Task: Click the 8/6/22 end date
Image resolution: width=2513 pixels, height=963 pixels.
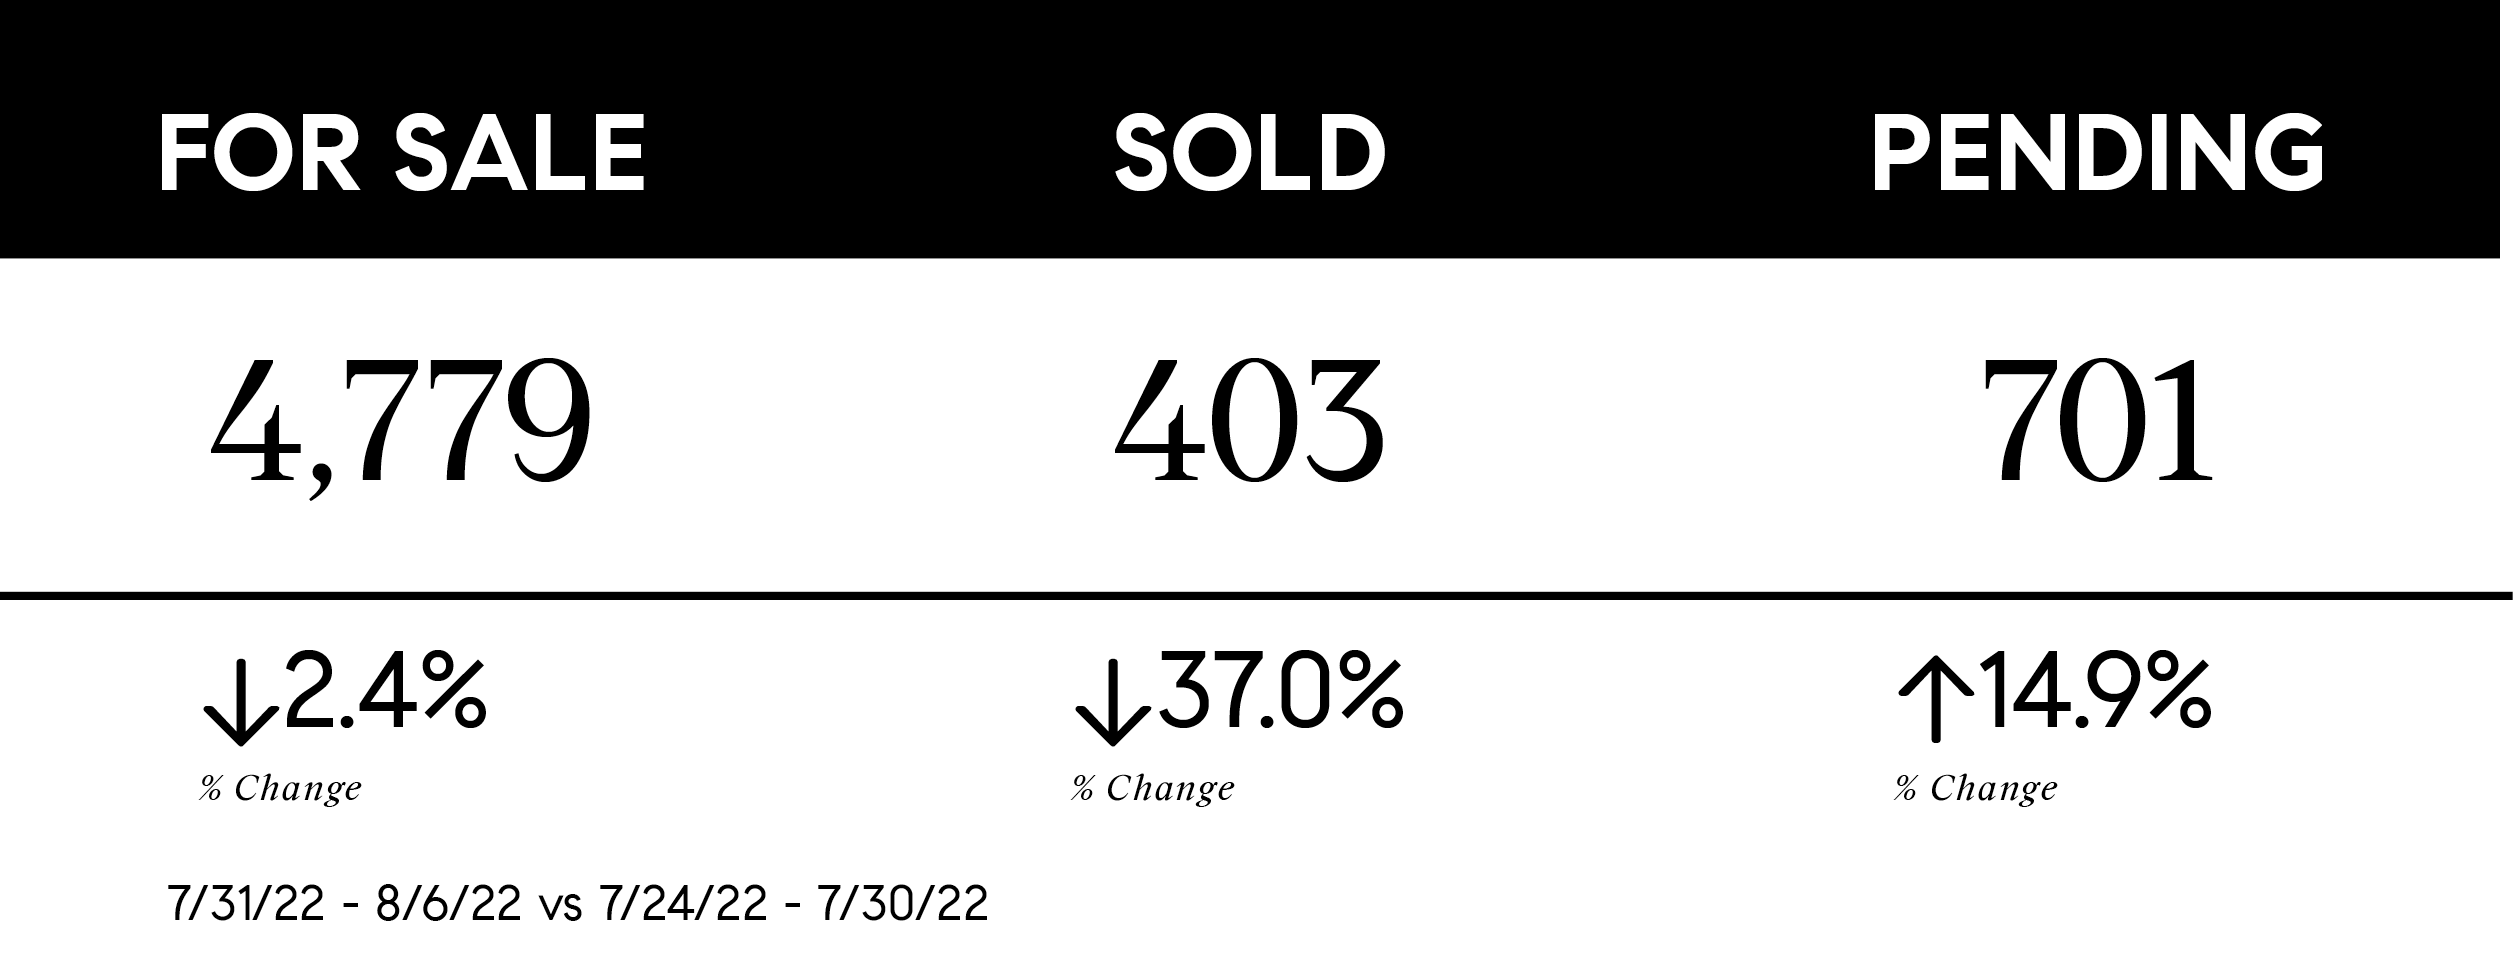Action: pos(448,905)
